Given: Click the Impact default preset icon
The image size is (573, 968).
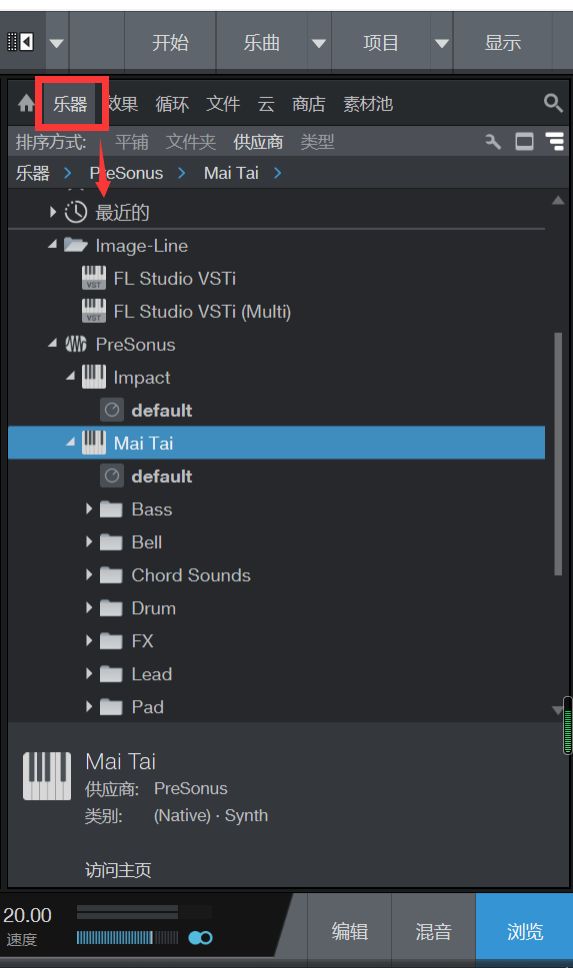Looking at the screenshot, I should tap(112, 410).
